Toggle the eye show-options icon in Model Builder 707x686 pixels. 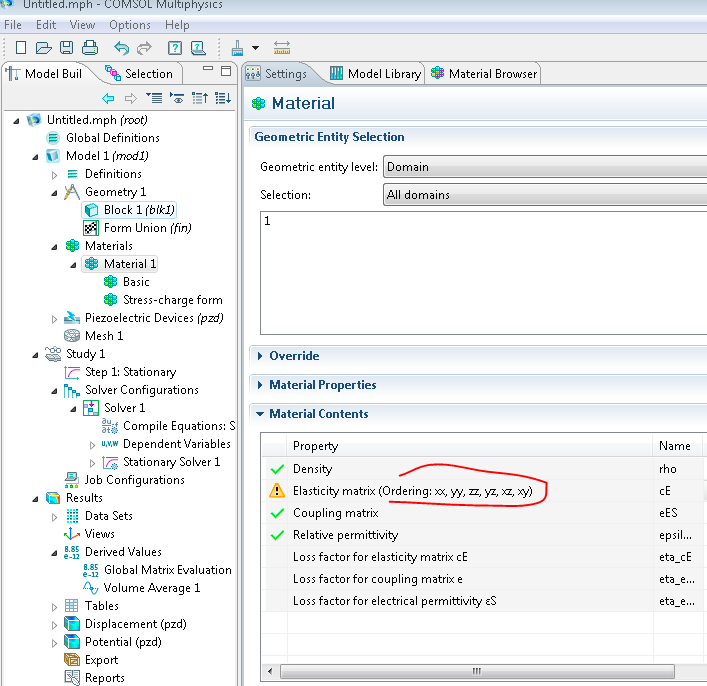click(x=177, y=98)
